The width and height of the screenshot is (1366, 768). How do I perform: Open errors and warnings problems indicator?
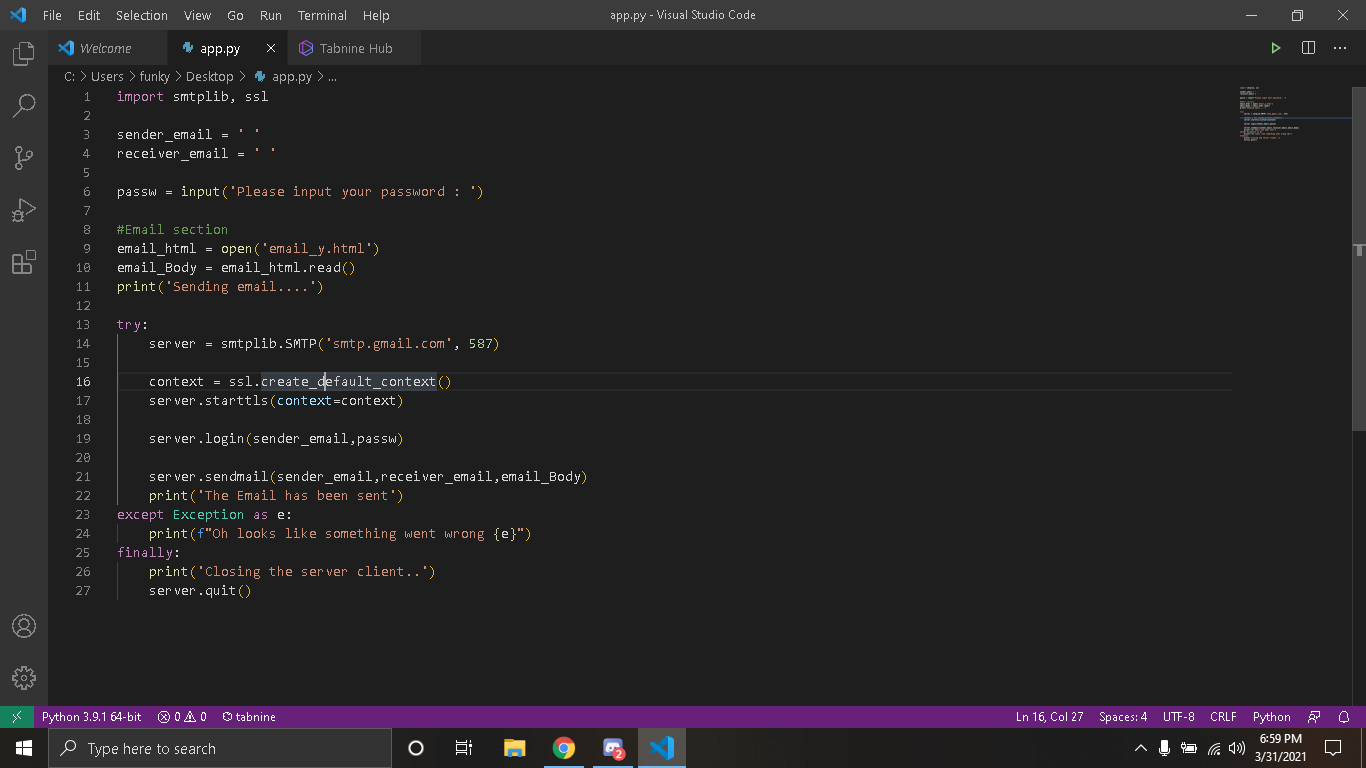point(182,717)
